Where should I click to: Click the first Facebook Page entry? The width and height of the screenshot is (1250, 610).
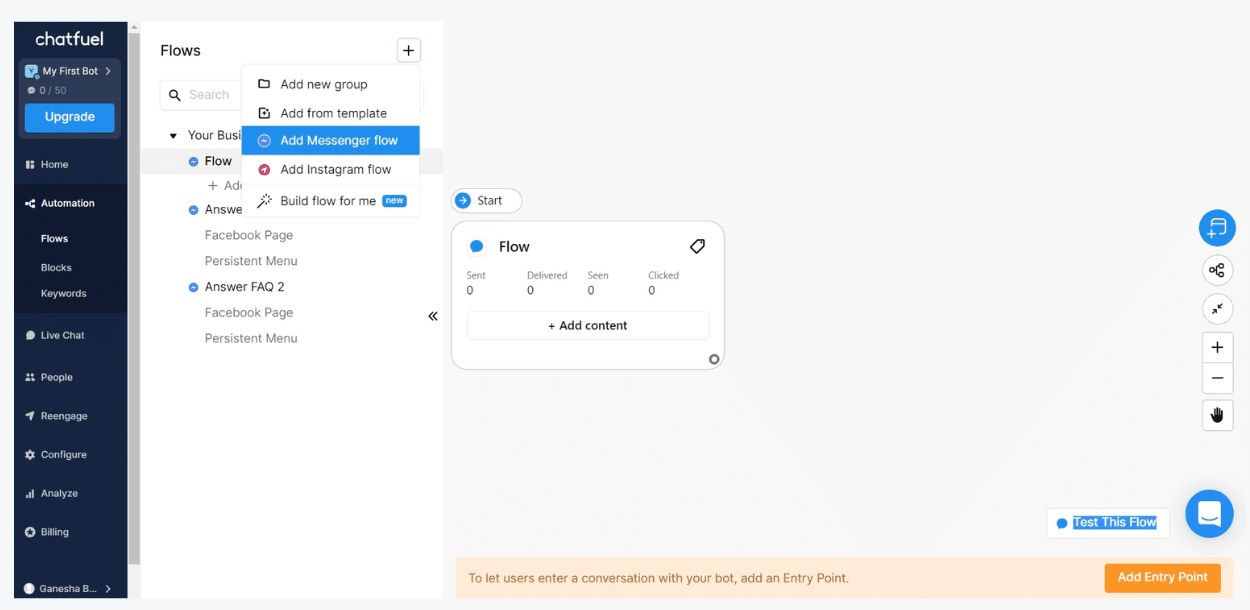pyautogui.click(x=248, y=236)
